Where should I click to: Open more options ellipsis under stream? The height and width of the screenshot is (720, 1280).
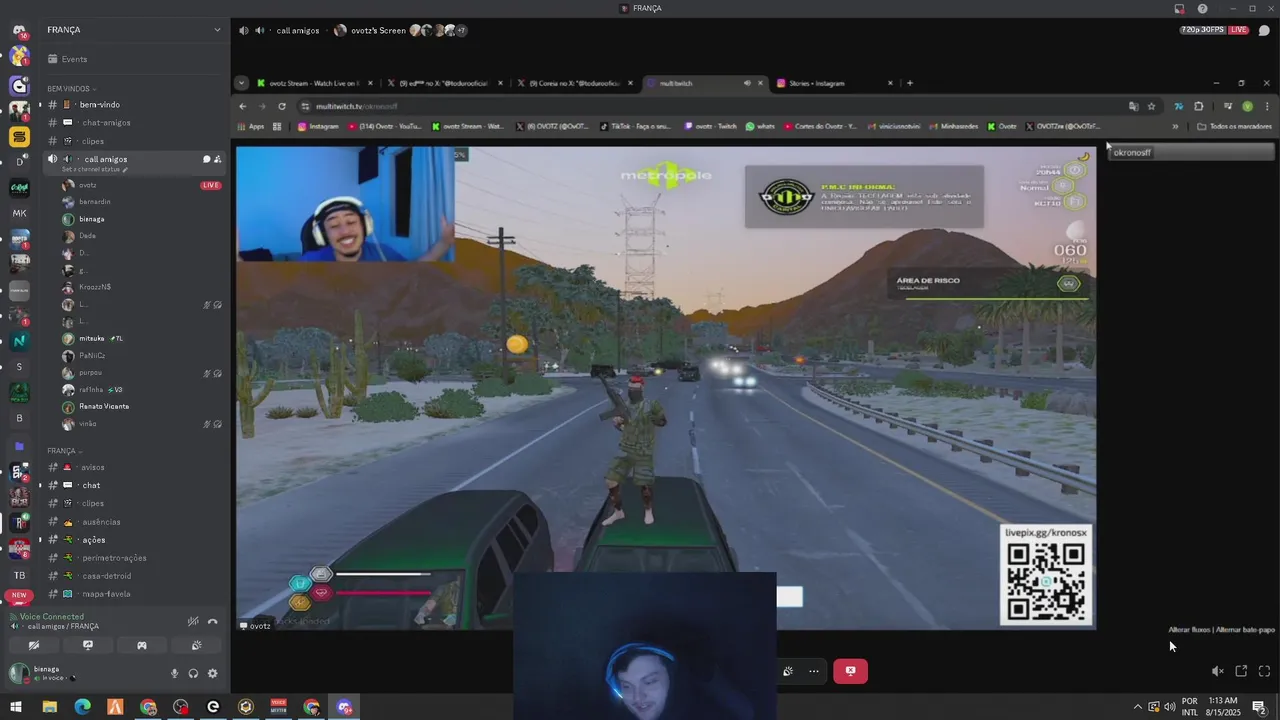click(814, 671)
